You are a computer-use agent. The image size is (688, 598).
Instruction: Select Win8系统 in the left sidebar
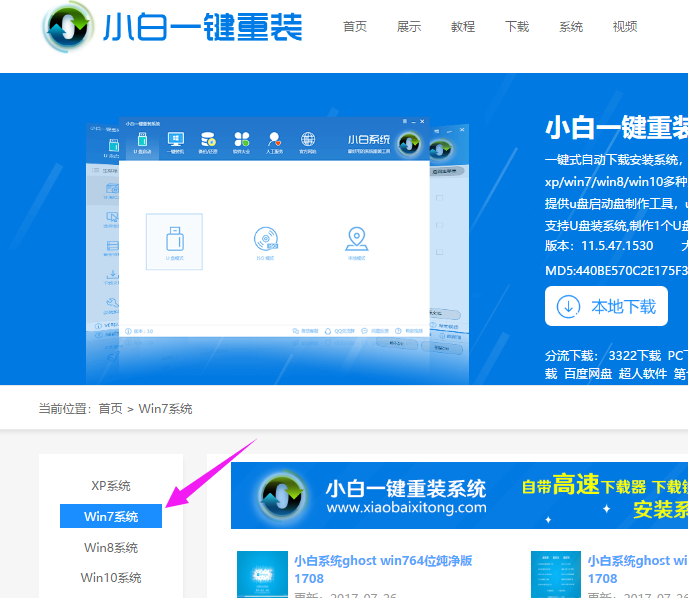click(111, 548)
